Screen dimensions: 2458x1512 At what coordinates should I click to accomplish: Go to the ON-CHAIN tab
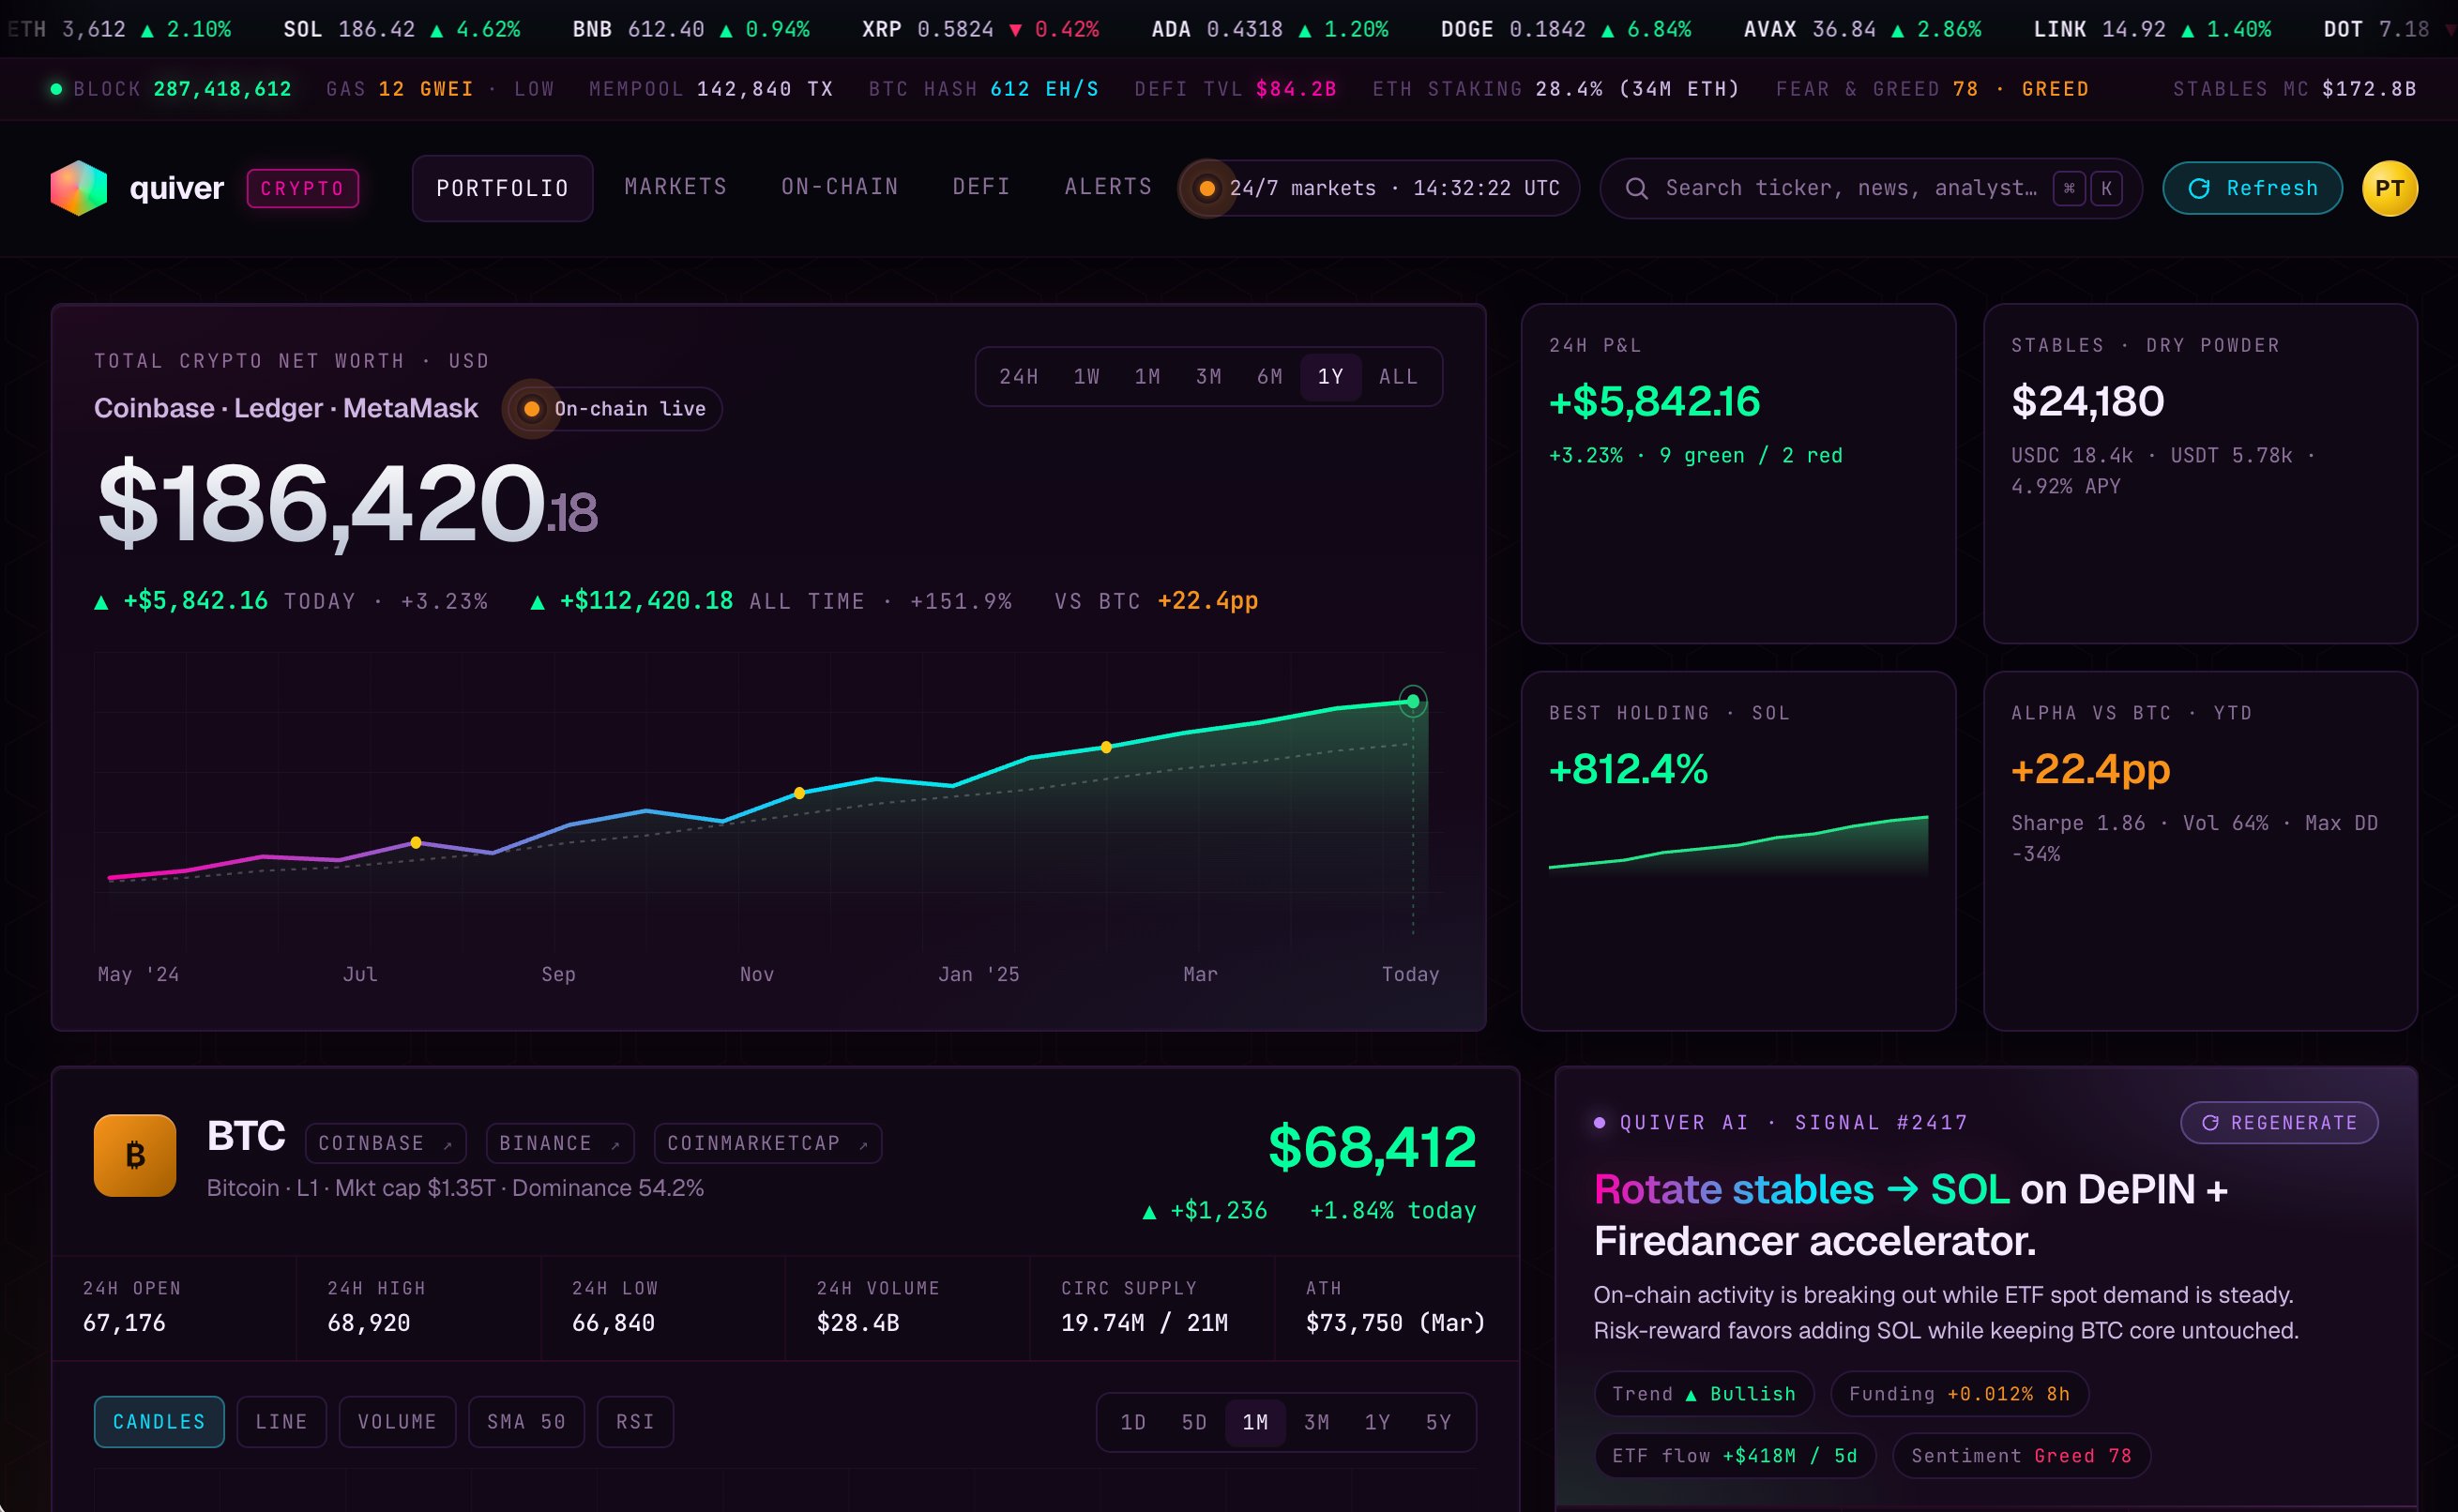[x=840, y=187]
